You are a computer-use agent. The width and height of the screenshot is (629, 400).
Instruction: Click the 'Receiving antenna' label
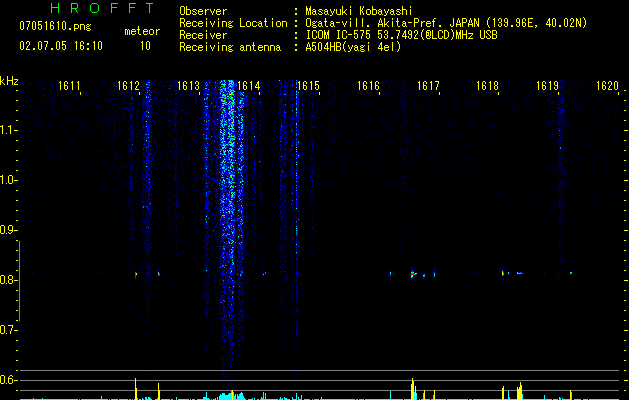230,47
